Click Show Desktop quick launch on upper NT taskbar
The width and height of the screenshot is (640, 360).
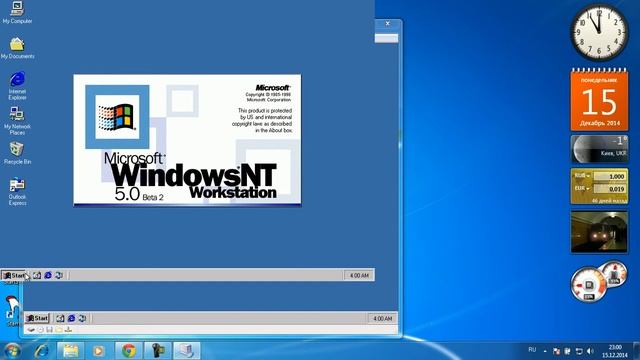coord(37,276)
